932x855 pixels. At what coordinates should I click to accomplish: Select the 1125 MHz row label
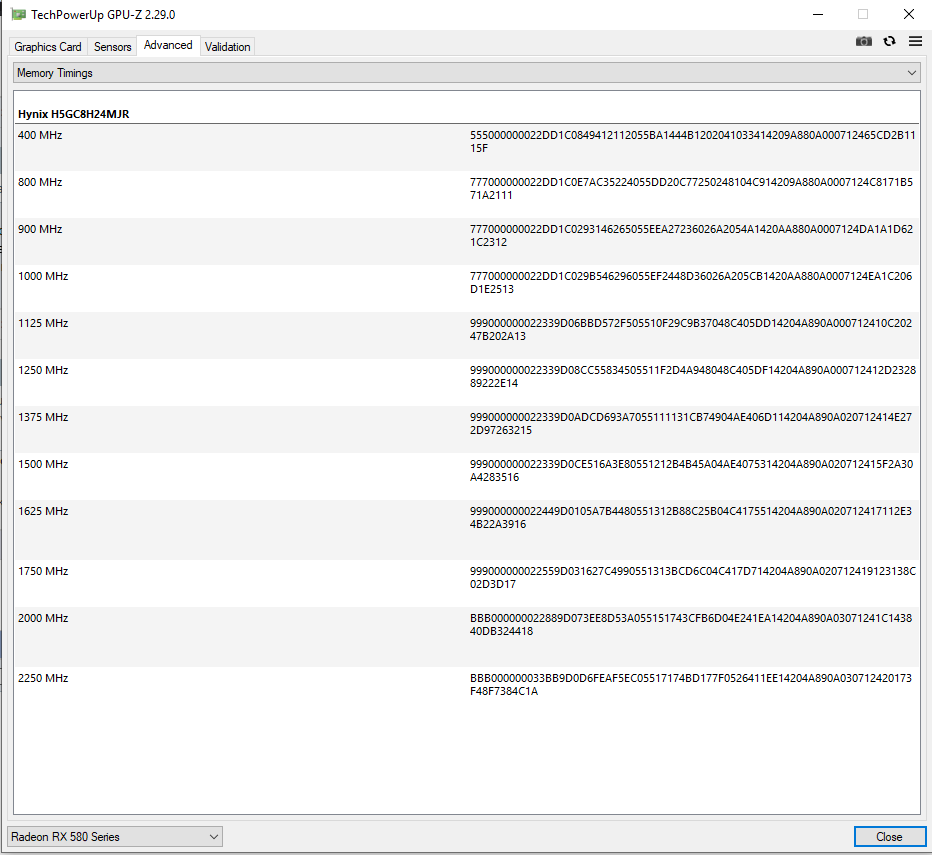pyautogui.click(x=43, y=323)
